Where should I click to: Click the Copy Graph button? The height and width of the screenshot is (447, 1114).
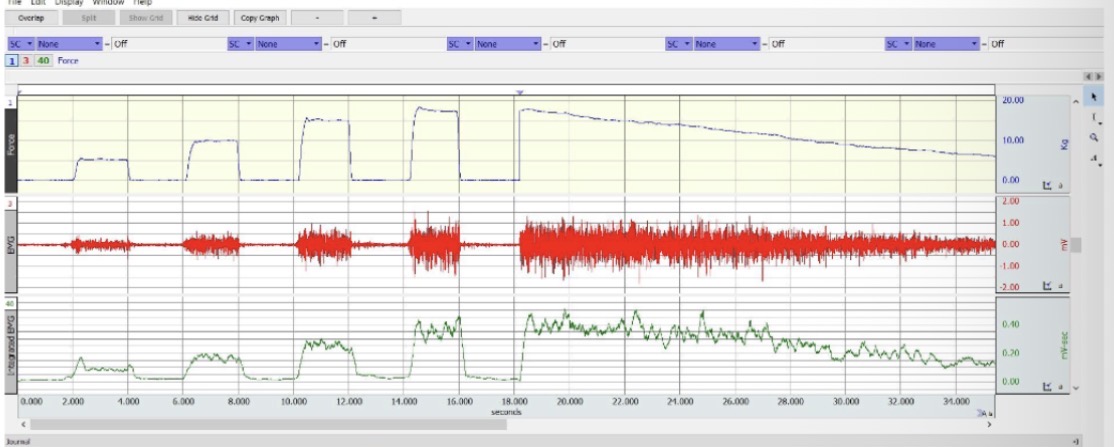click(260, 18)
